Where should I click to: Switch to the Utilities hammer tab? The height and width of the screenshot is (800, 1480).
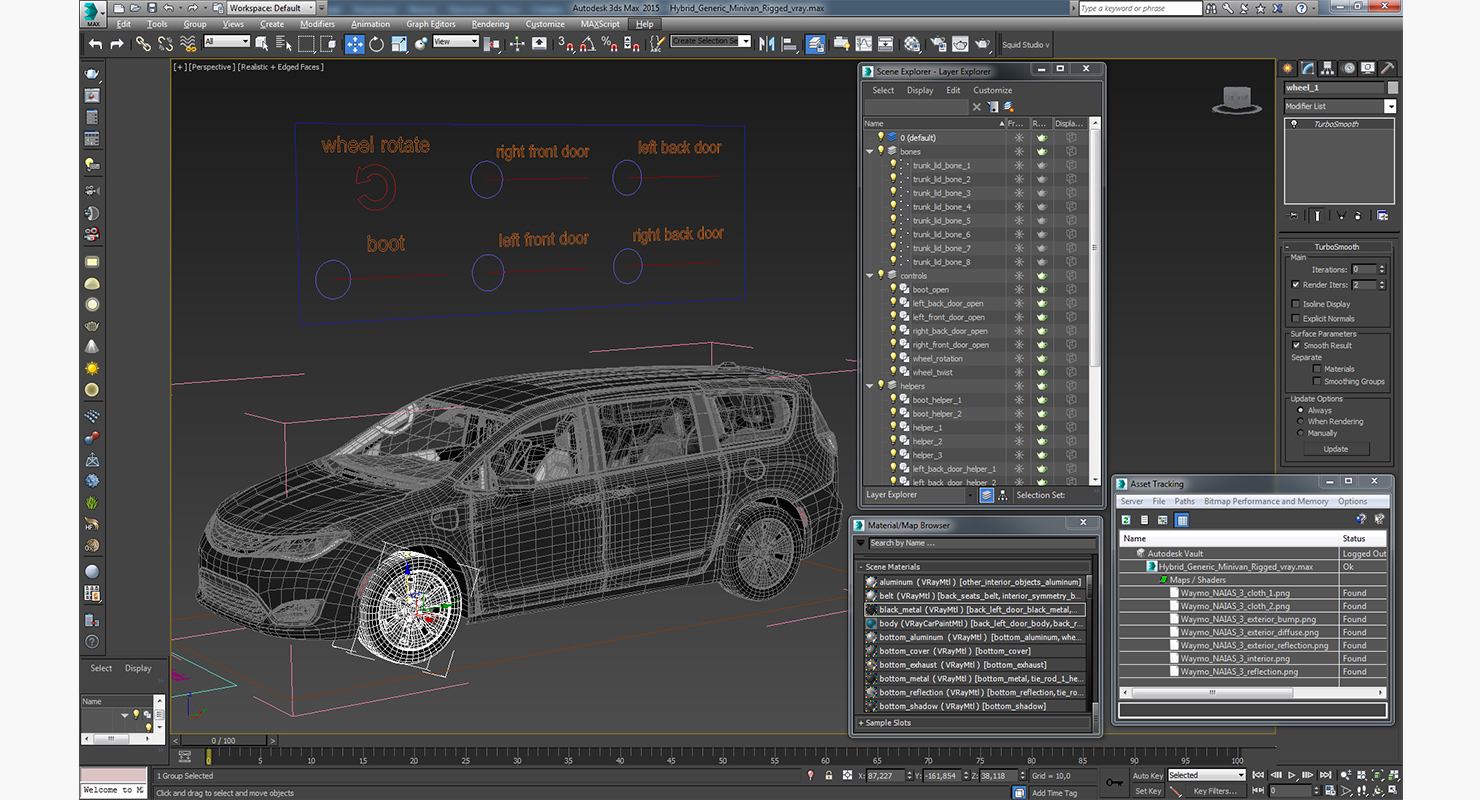click(x=1388, y=68)
